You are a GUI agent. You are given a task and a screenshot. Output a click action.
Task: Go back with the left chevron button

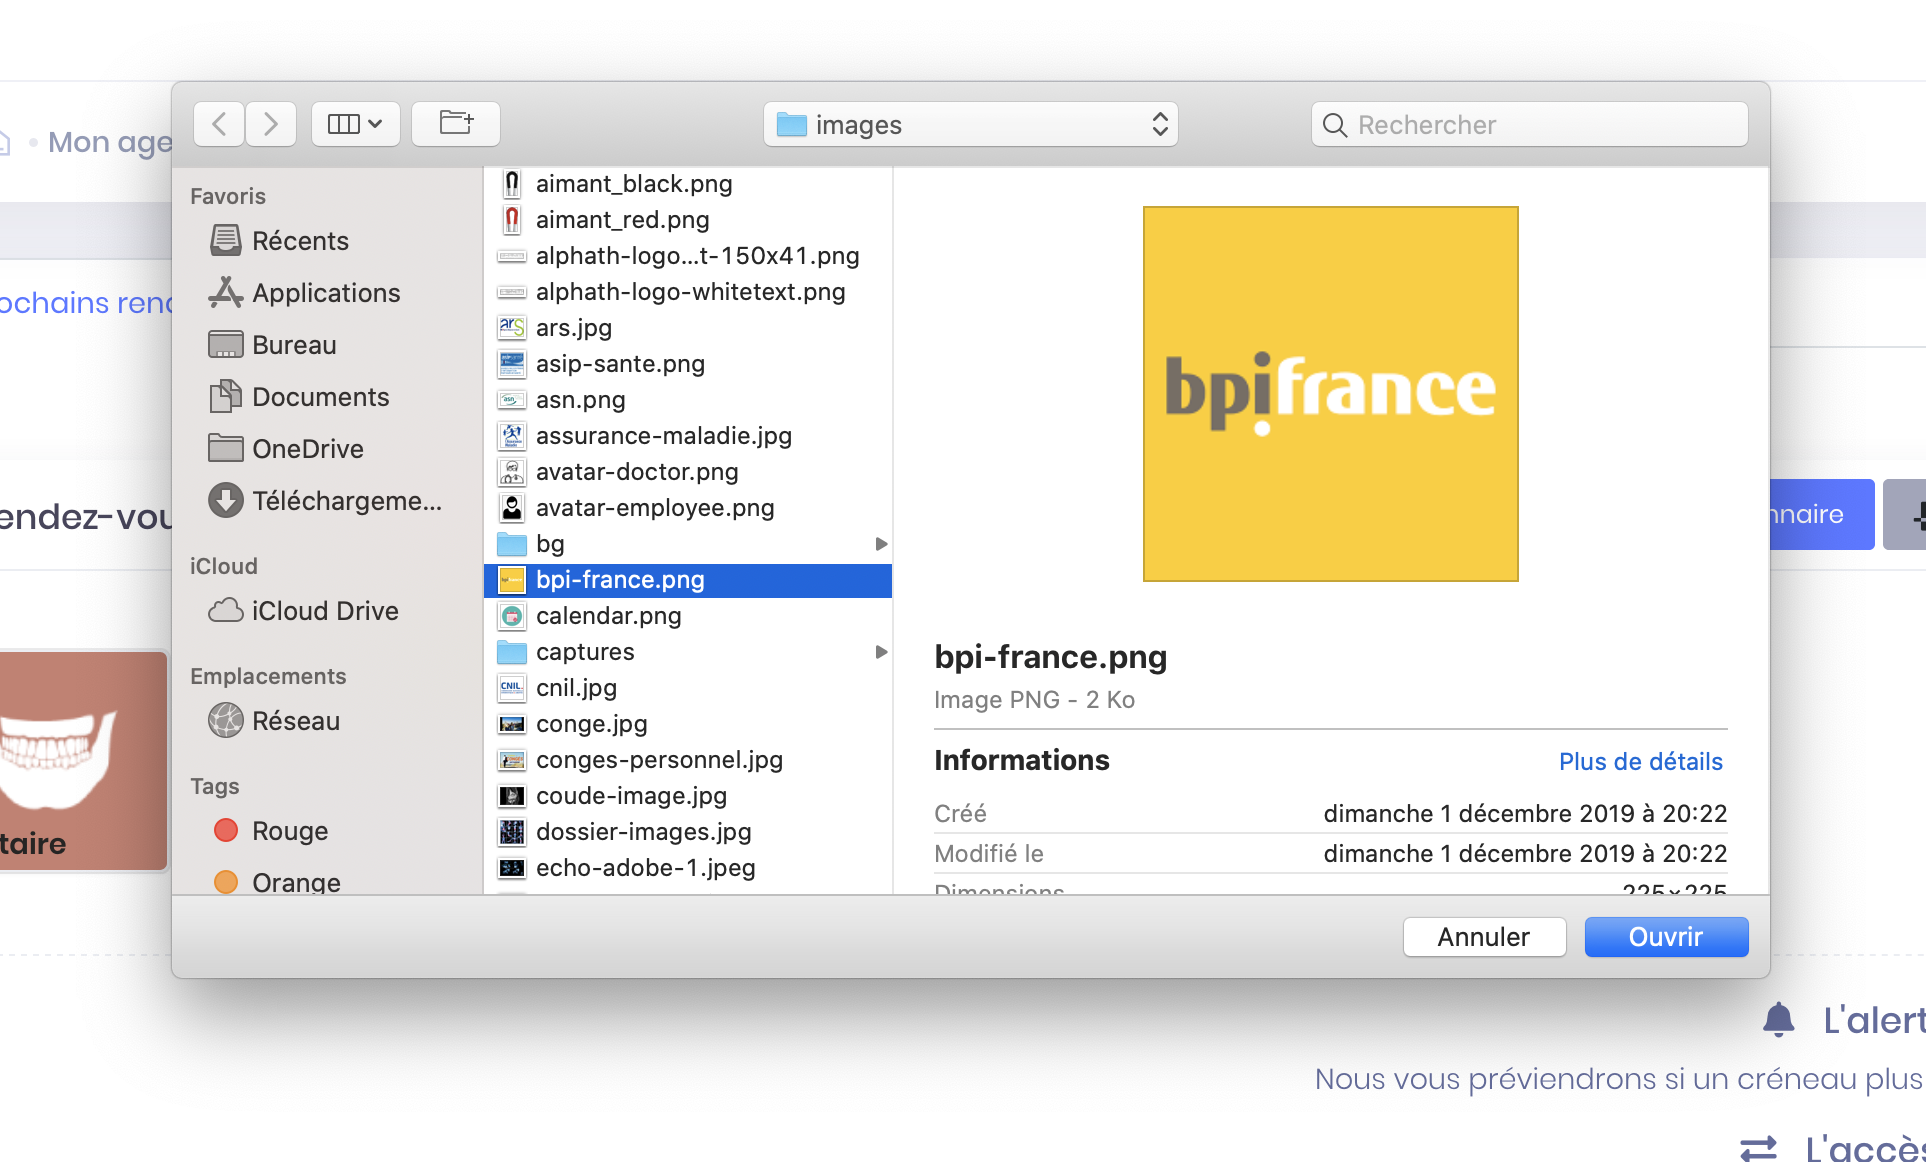pyautogui.click(x=219, y=124)
